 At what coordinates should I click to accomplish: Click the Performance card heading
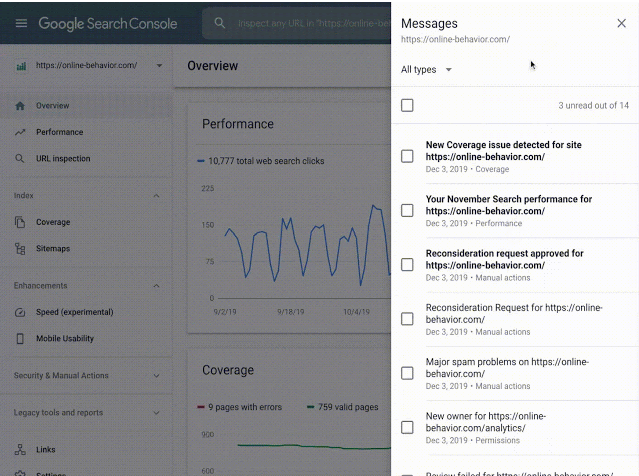point(238,124)
